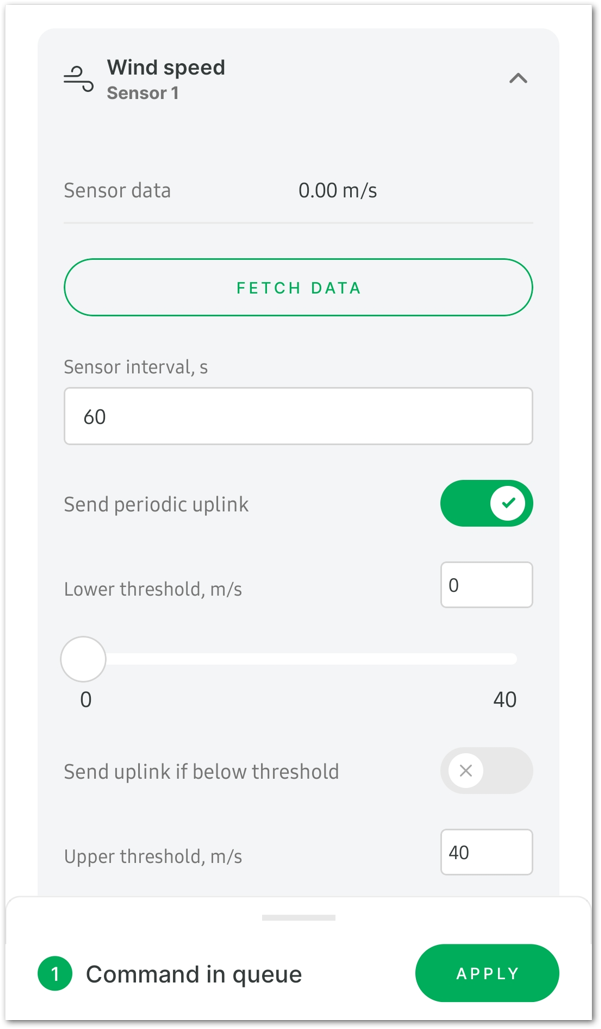
Task: Apply the queued command
Action: pyautogui.click(x=487, y=973)
